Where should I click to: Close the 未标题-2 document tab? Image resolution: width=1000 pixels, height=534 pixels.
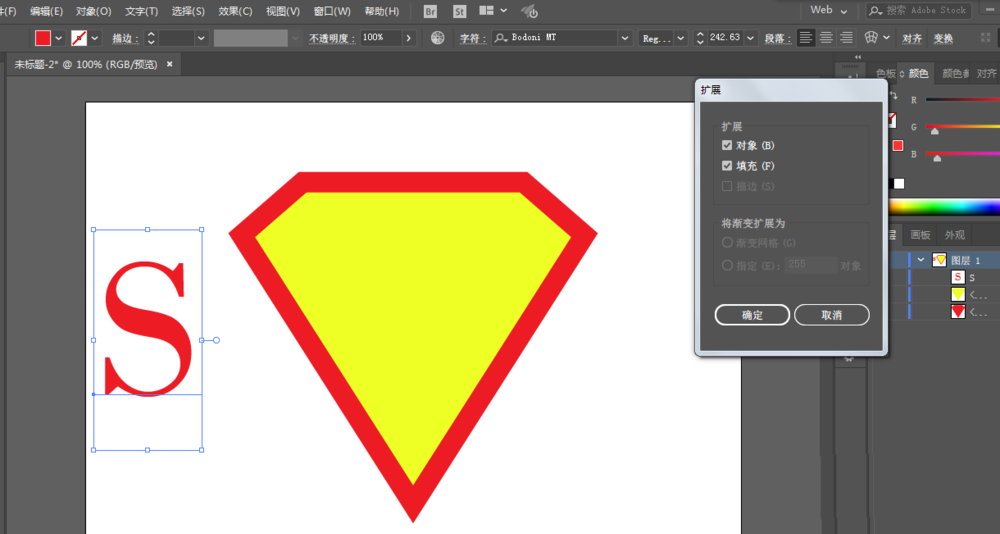pyautogui.click(x=170, y=64)
